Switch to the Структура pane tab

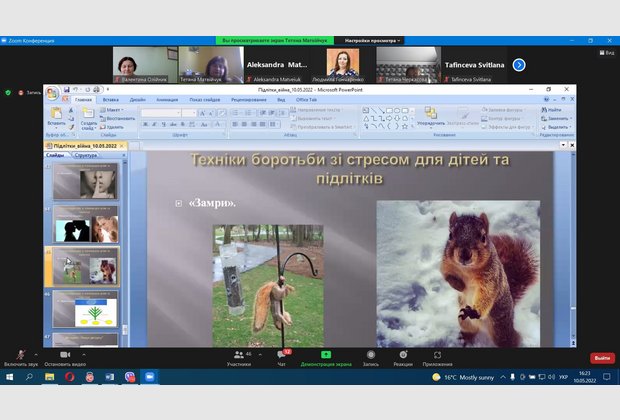pyautogui.click(x=86, y=156)
